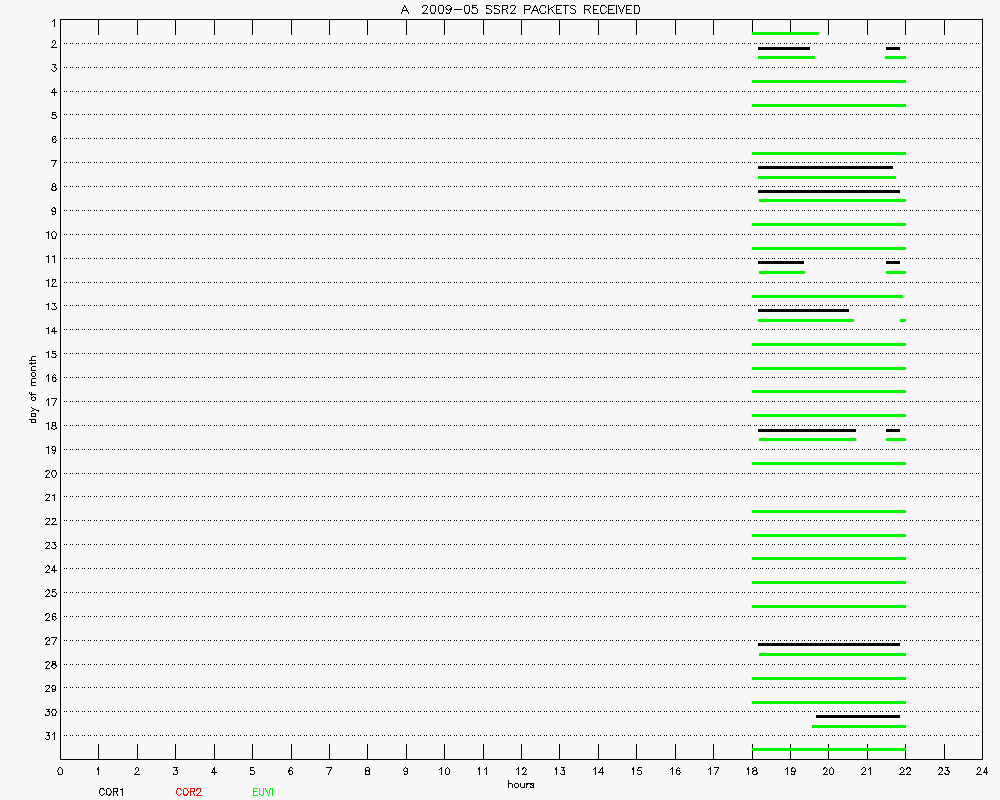1000x800 pixels.
Task: Click the long black bar on day 13
Action: tap(803, 310)
